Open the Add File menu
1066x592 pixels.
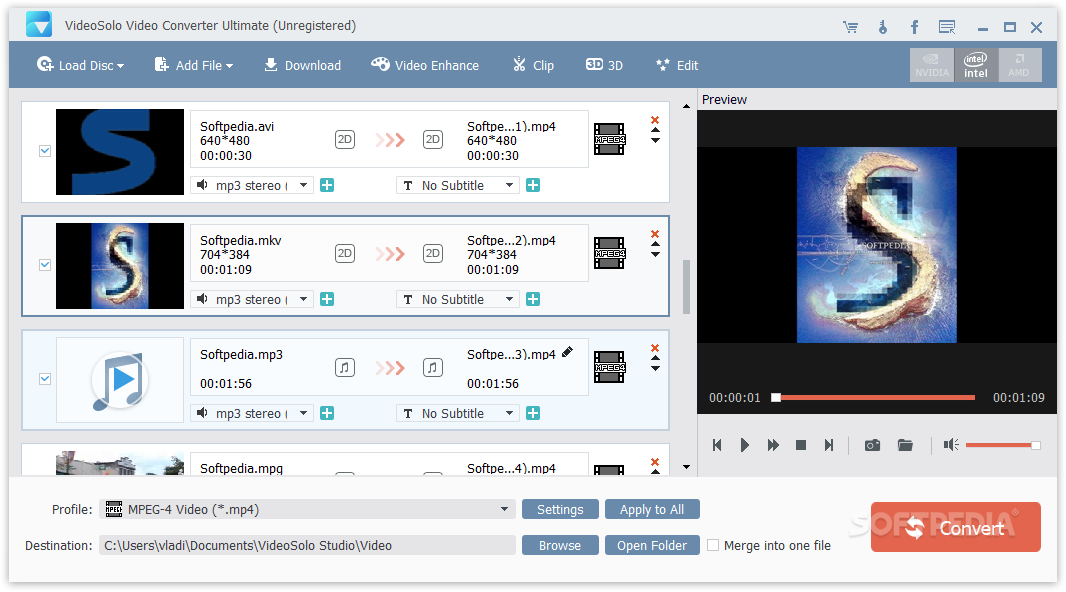click(194, 65)
